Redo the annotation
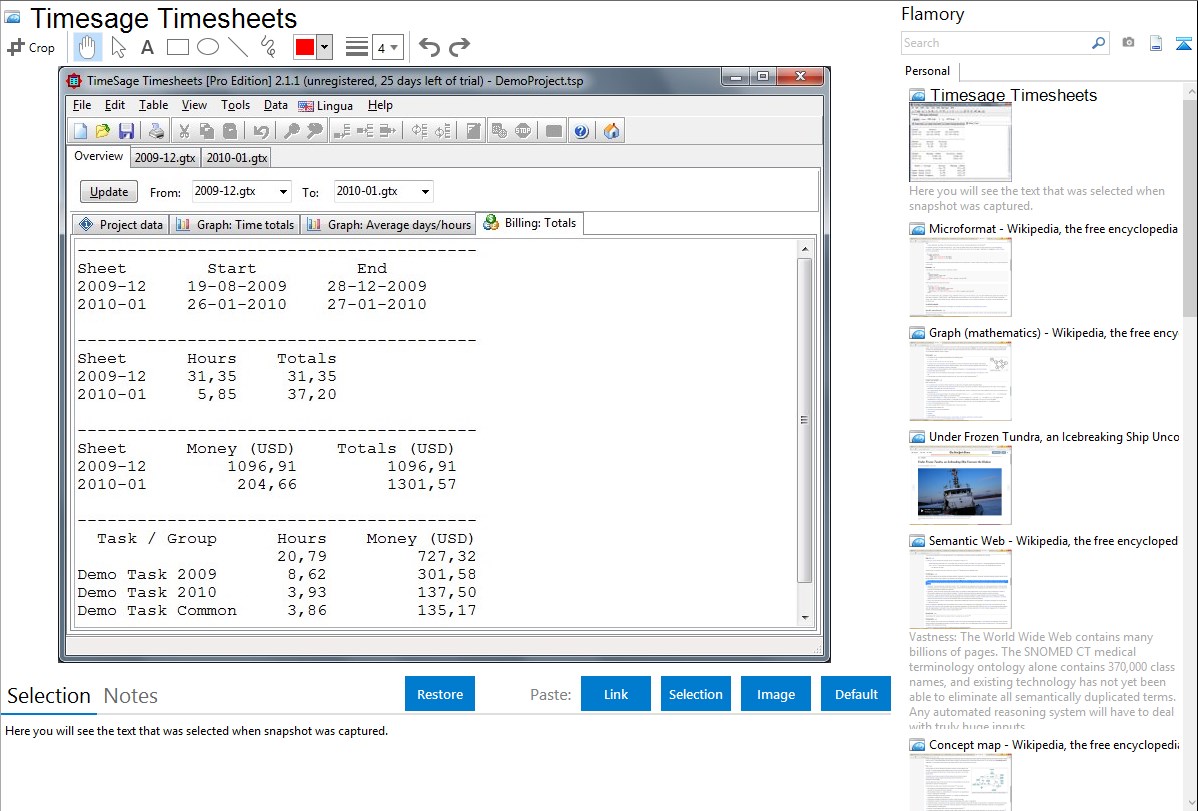This screenshot has height=811, width=1198. pos(459,47)
